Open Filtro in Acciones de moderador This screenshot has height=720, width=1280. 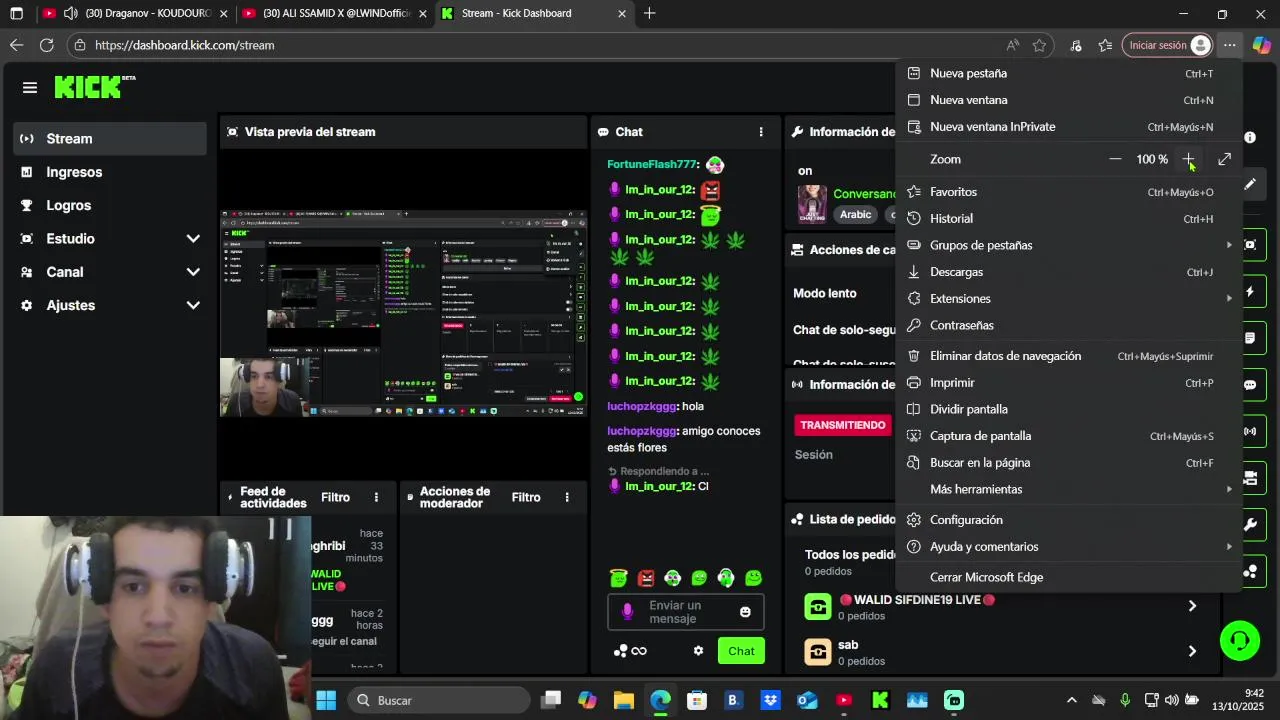525,497
